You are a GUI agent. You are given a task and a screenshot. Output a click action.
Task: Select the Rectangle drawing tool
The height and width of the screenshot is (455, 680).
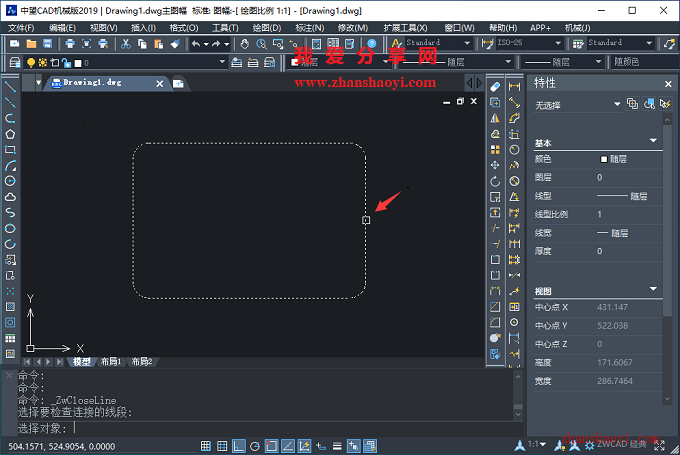click(10, 150)
